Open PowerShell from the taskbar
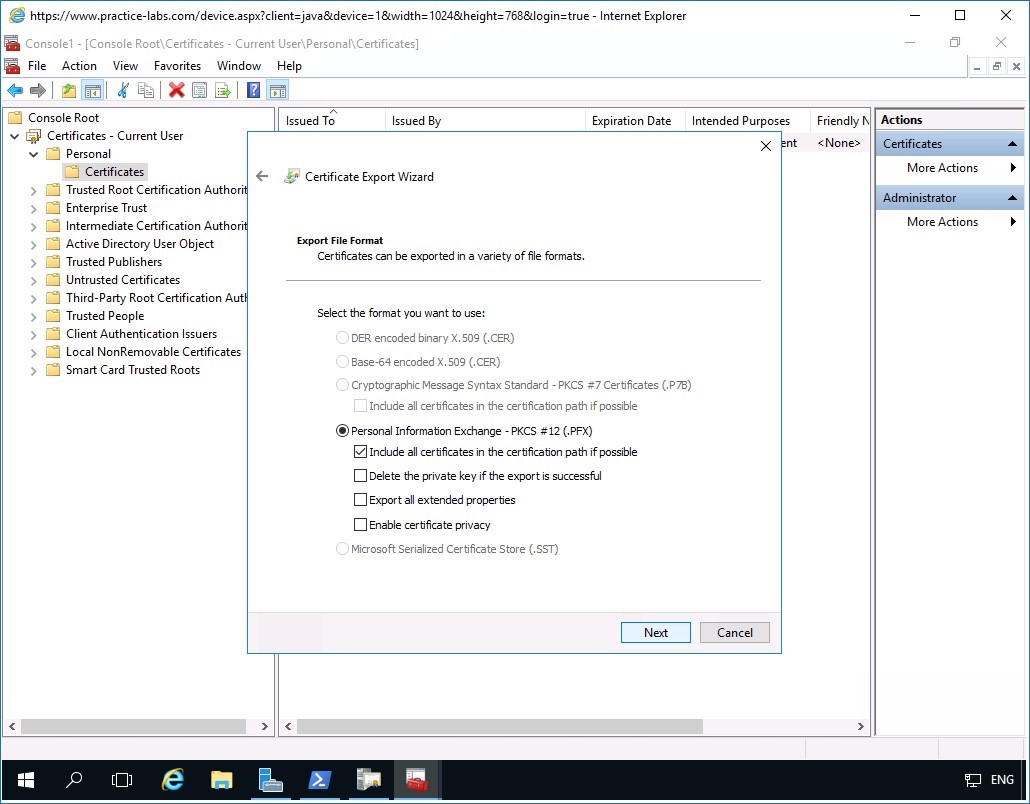The image size is (1030, 804). pyautogui.click(x=319, y=780)
